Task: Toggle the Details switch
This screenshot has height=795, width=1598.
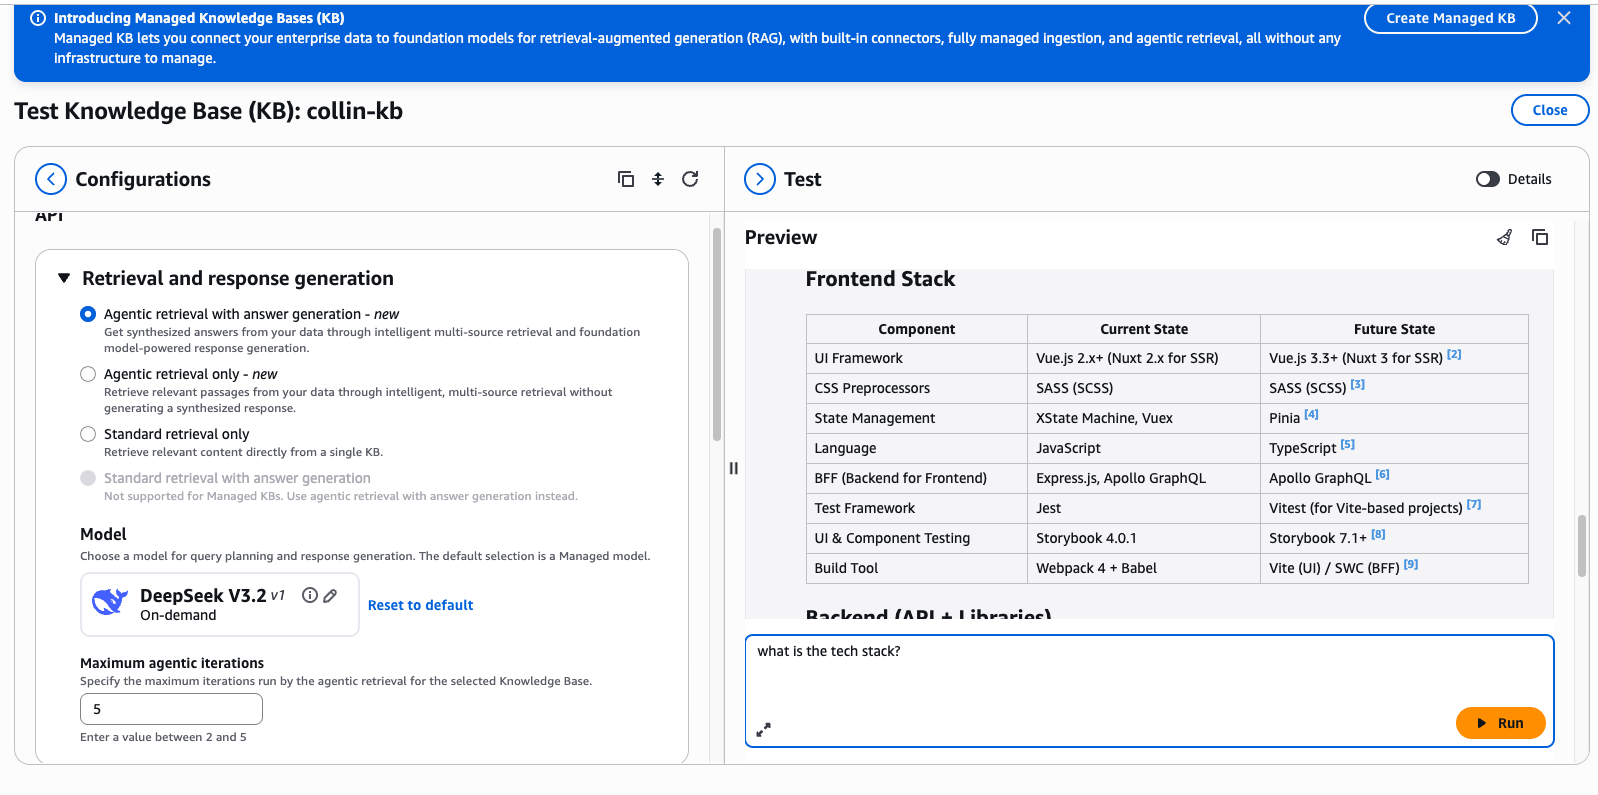Action: pyautogui.click(x=1488, y=179)
